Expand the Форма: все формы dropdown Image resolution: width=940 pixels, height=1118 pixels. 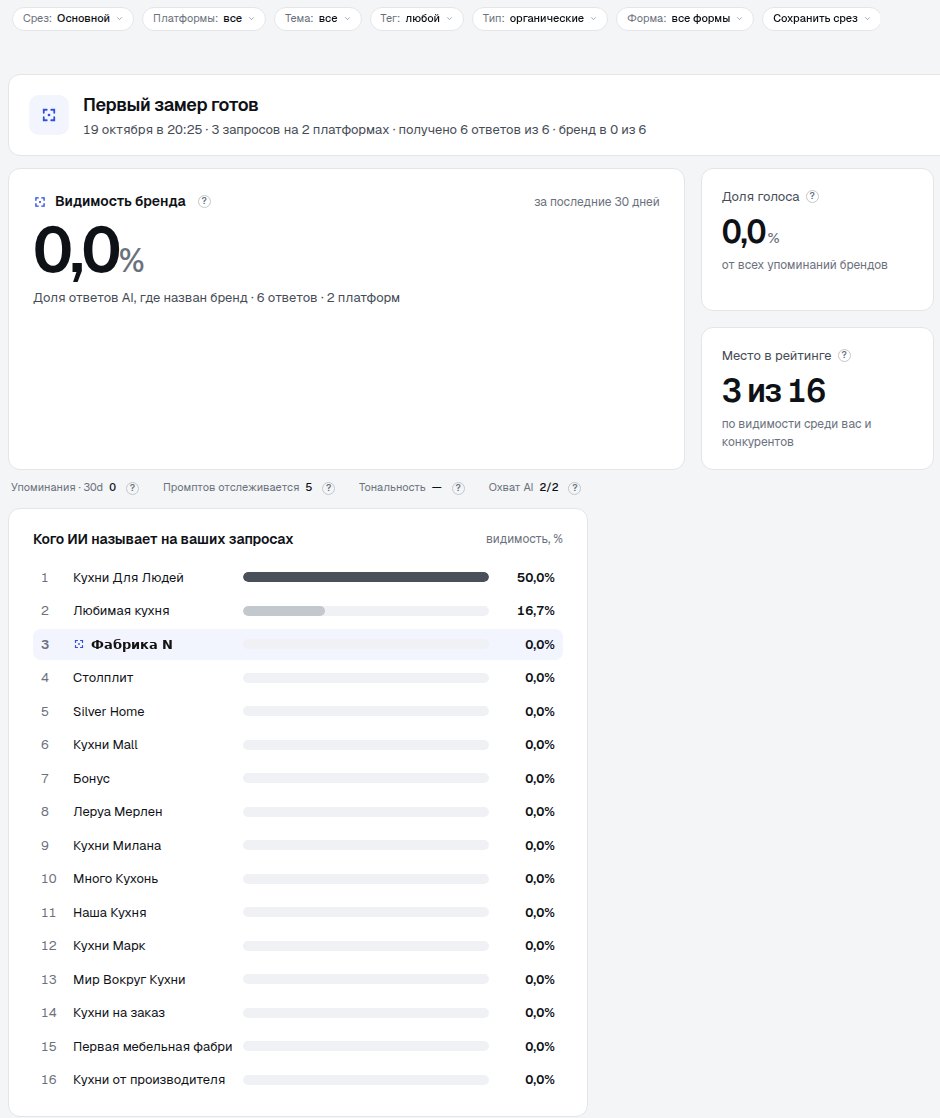[x=685, y=19]
